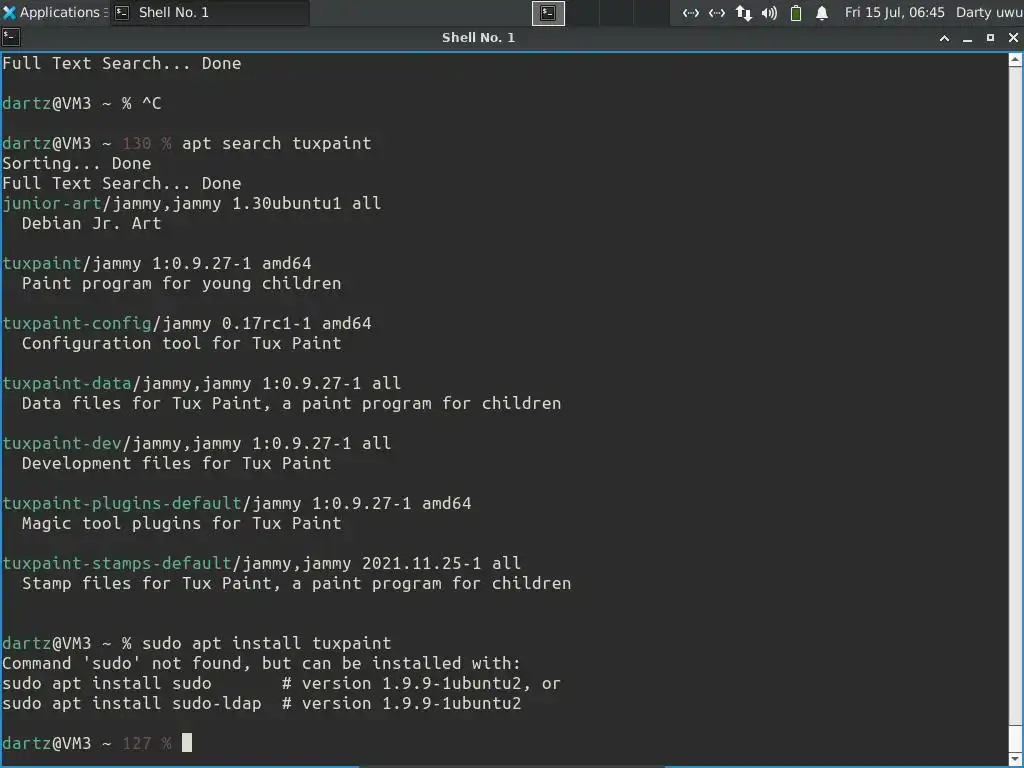Click the exit code 130 in the prompt
The width and height of the screenshot is (1024, 768).
pyautogui.click(x=136, y=143)
